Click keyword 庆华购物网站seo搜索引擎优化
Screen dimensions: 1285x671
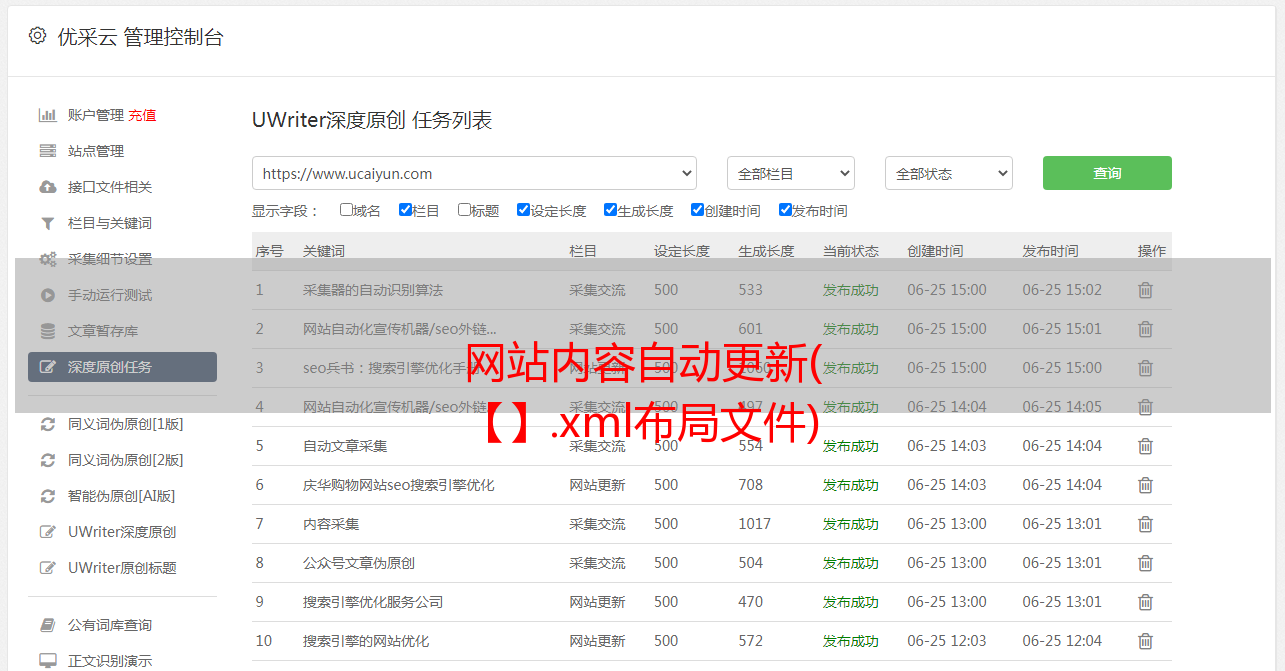click(x=399, y=485)
